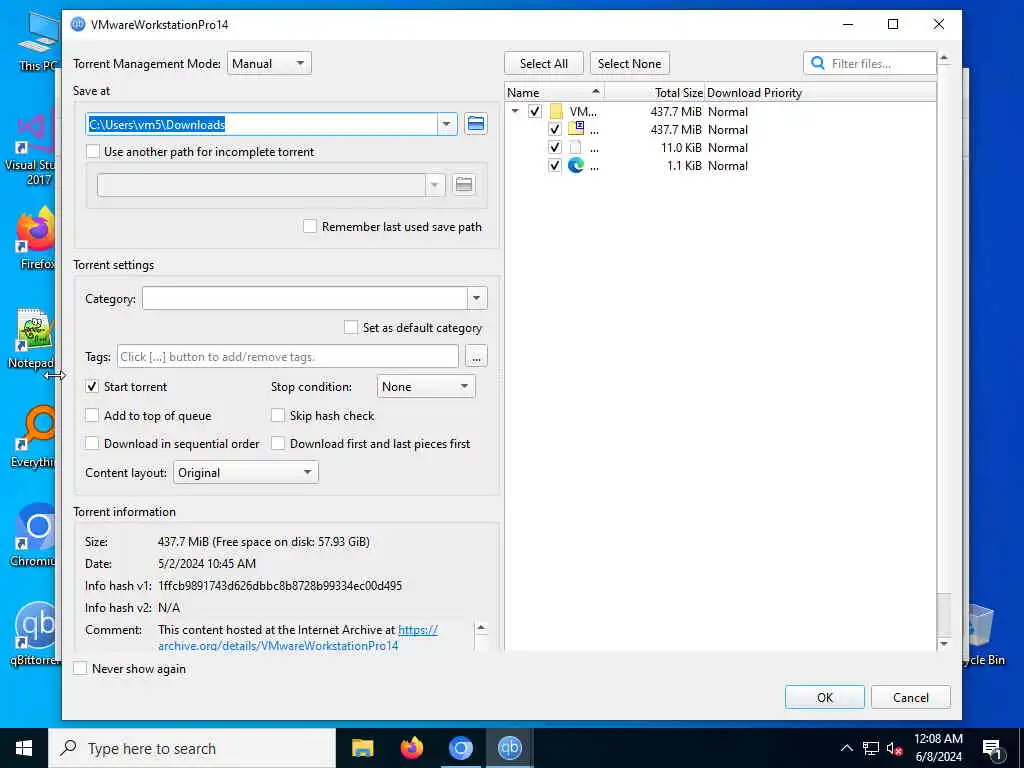This screenshot has height=768, width=1024.
Task: Enable Add to top of queue
Action: 92,415
